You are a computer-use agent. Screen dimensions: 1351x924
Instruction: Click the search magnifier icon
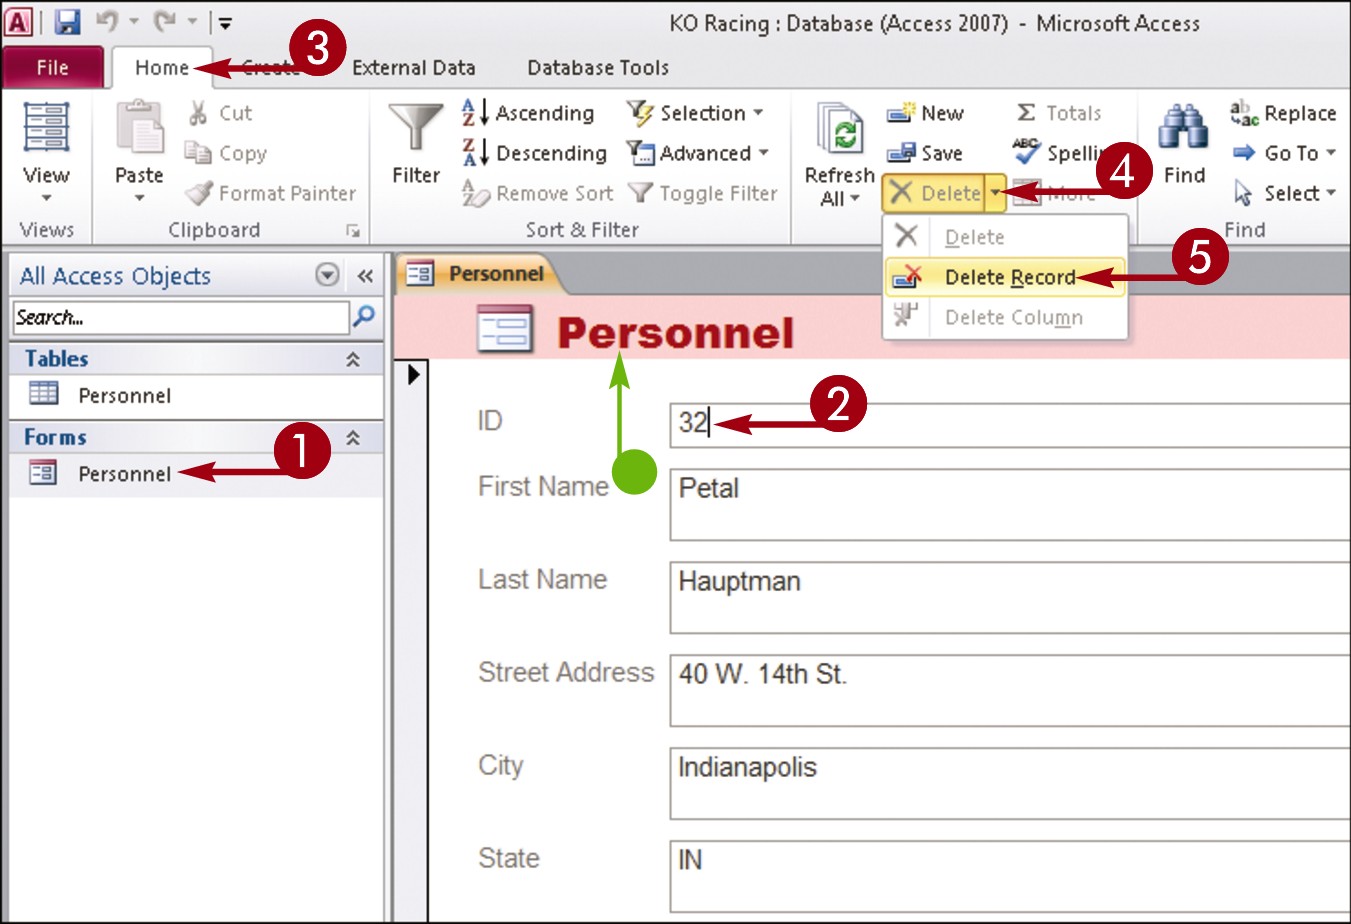[x=364, y=317]
